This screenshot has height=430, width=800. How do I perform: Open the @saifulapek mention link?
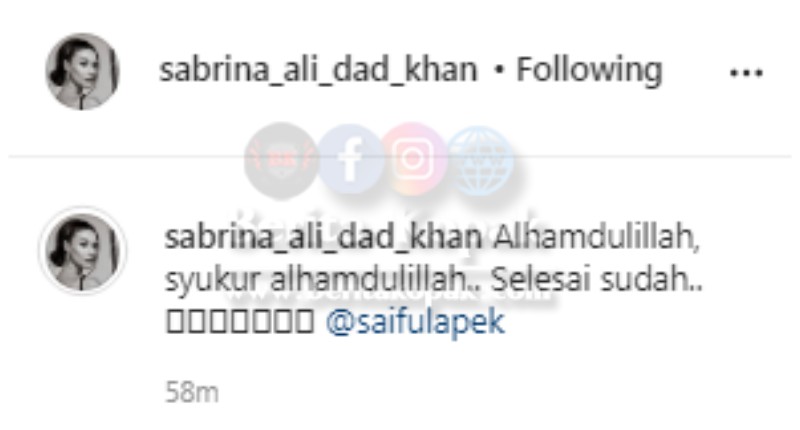tap(415, 322)
